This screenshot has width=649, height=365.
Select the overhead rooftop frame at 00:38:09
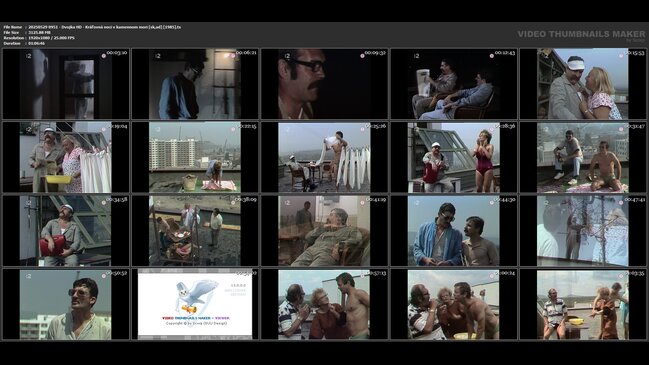tap(195, 231)
